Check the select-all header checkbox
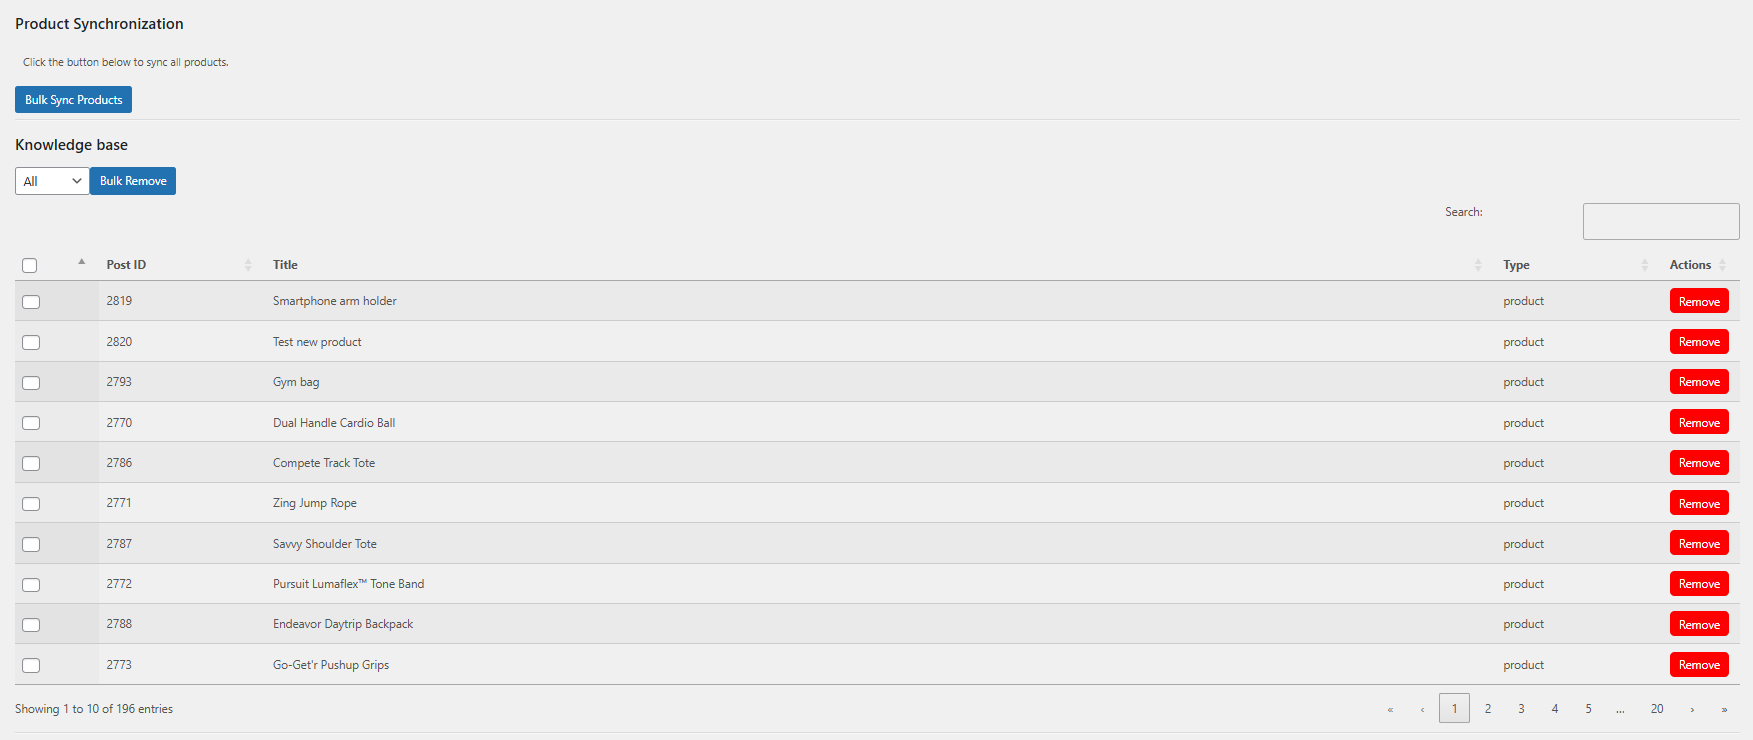The width and height of the screenshot is (1753, 740). (x=30, y=265)
